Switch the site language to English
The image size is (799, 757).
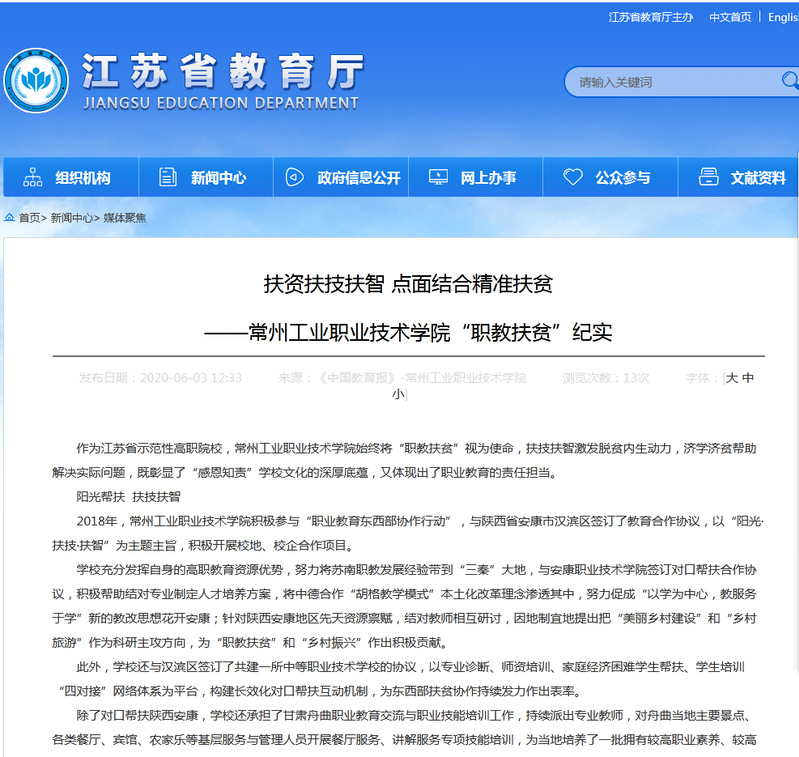coord(783,18)
